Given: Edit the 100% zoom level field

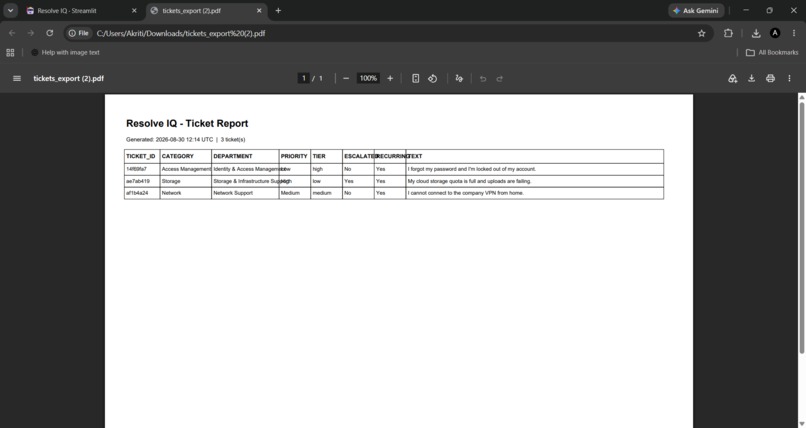Looking at the screenshot, I should [x=368, y=78].
